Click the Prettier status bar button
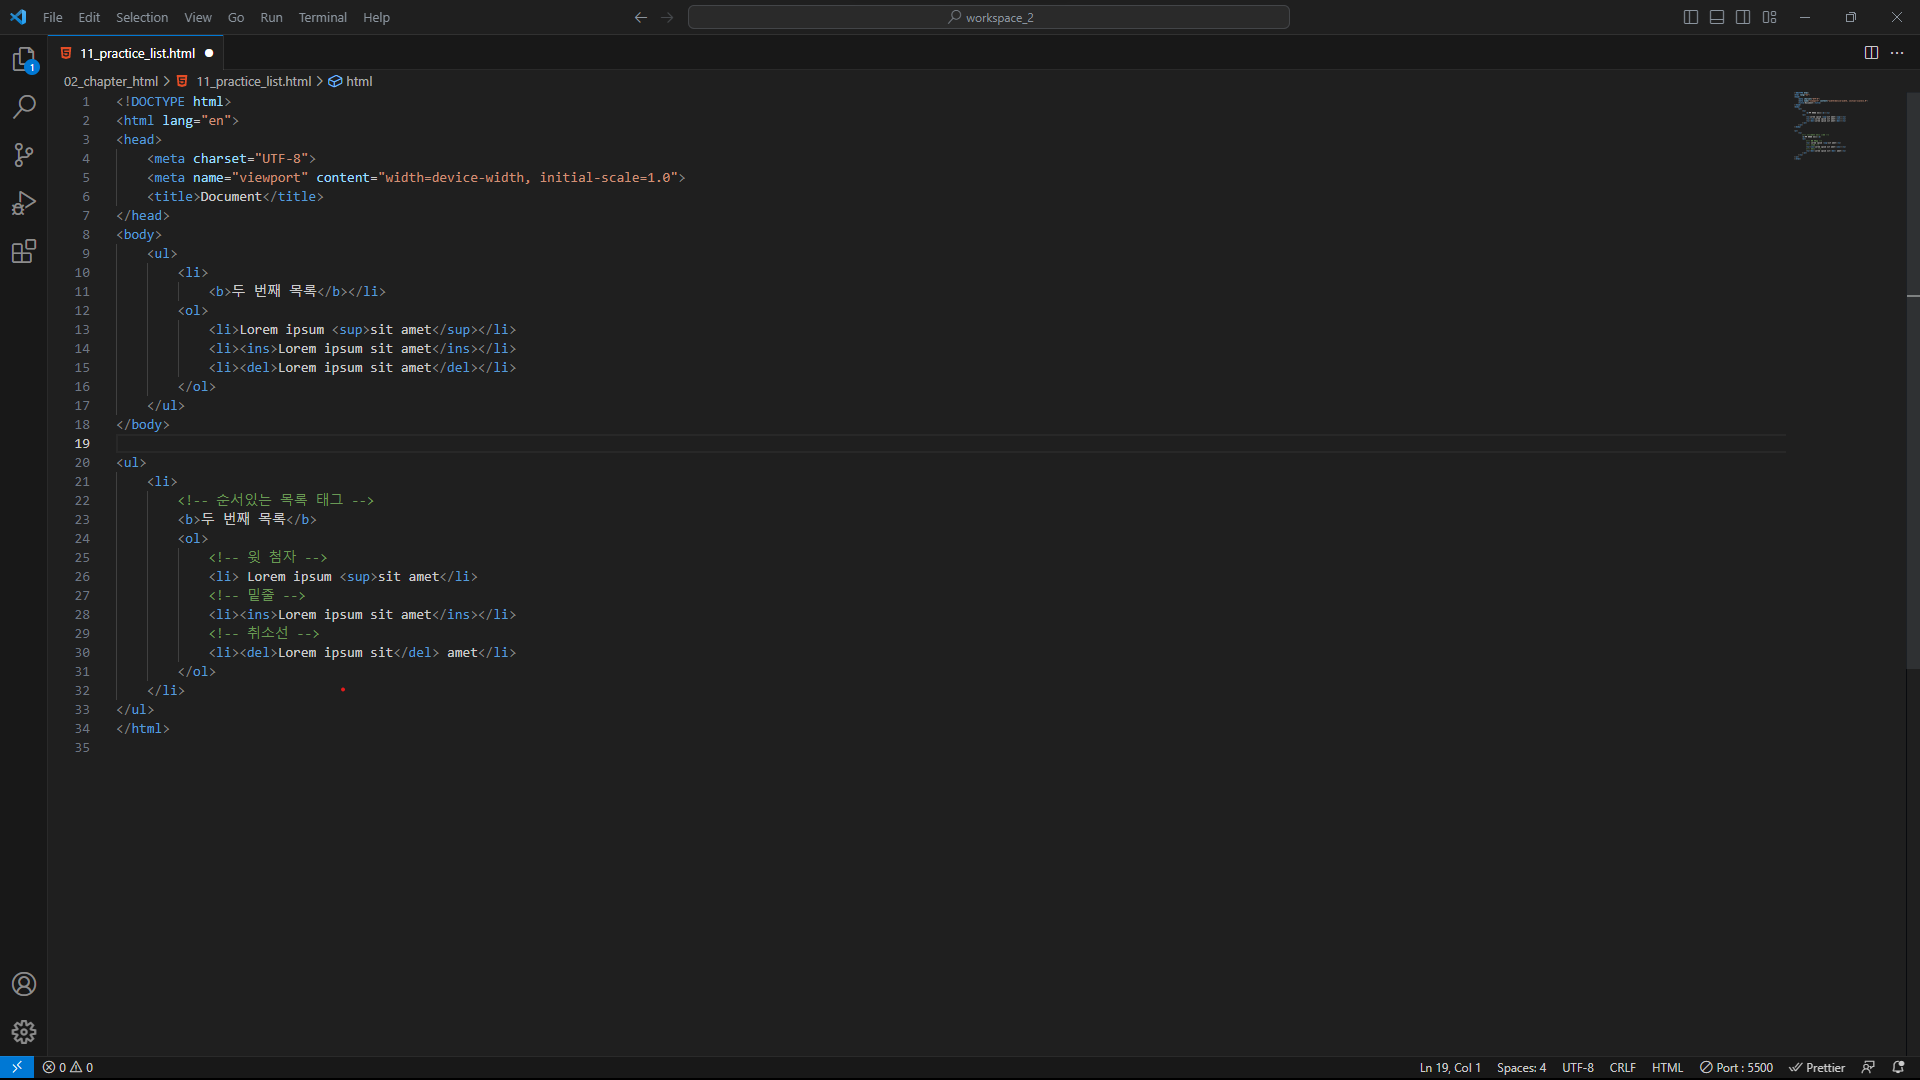Viewport: 1920px width, 1080px height. (x=1817, y=1067)
